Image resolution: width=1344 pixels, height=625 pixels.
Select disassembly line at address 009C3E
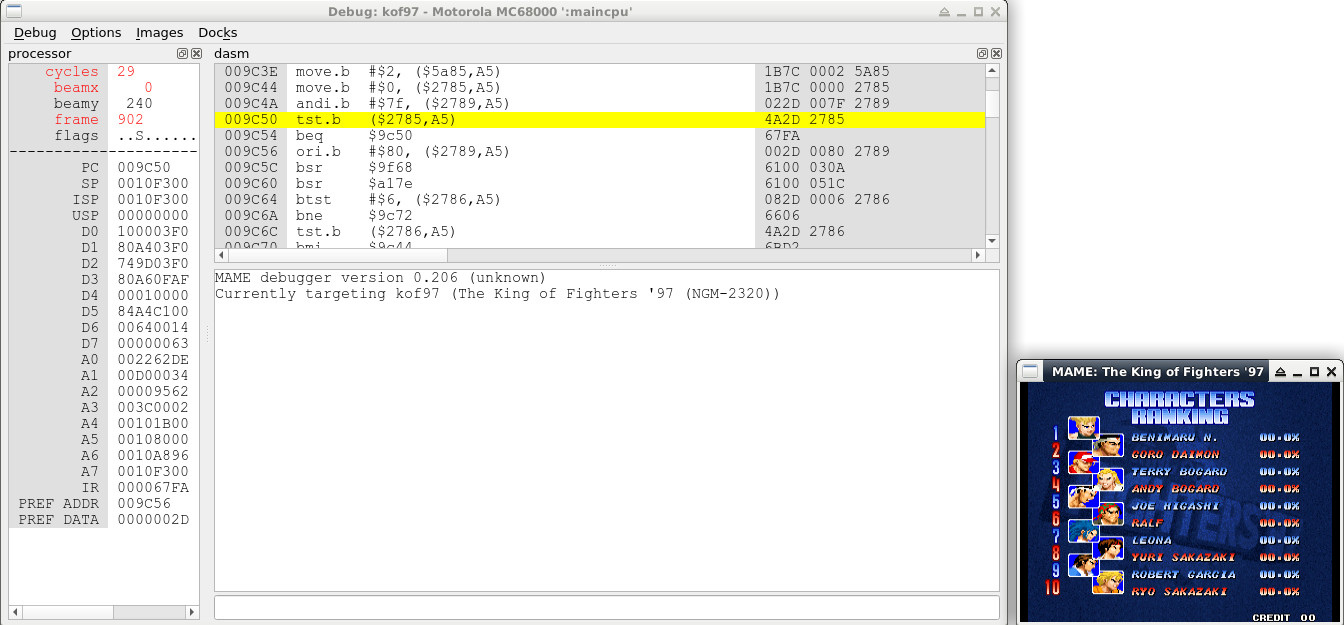coord(600,71)
